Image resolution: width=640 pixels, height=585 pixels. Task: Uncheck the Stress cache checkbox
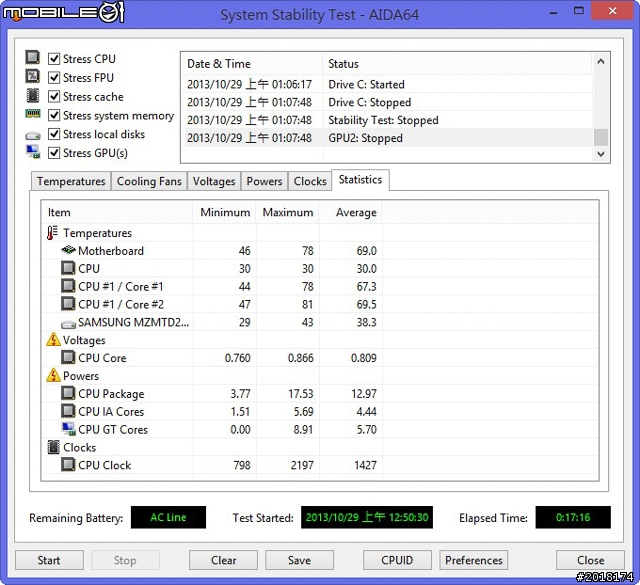click(54, 96)
